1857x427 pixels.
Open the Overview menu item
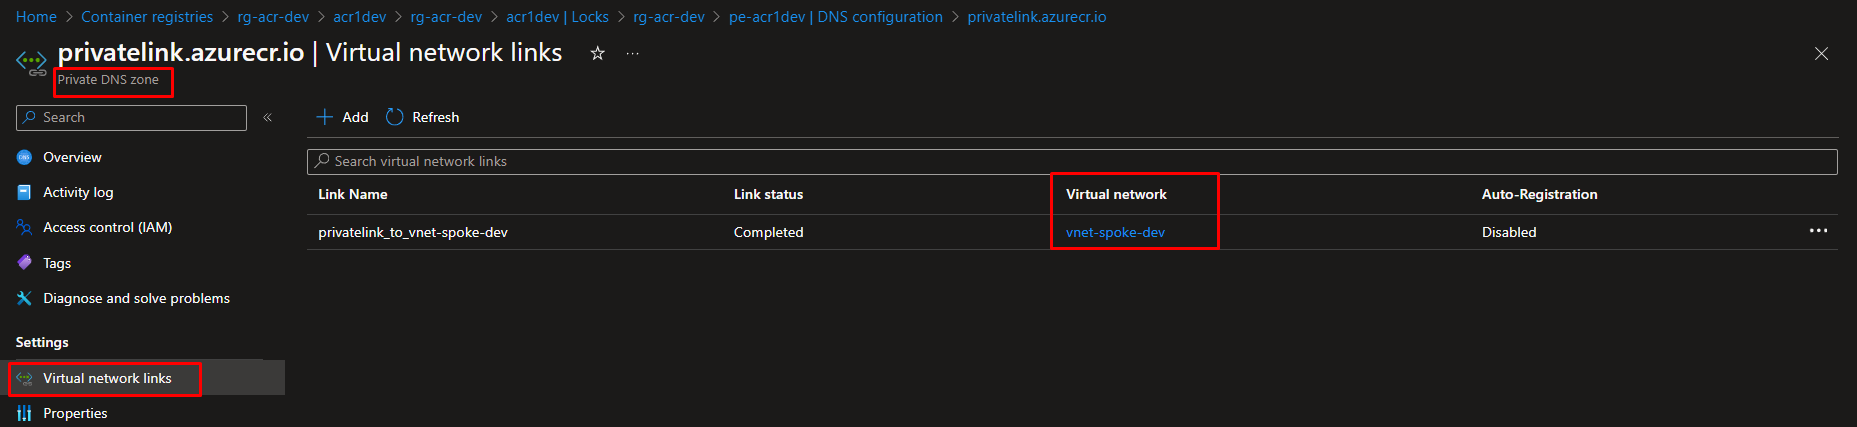pyautogui.click(x=72, y=157)
